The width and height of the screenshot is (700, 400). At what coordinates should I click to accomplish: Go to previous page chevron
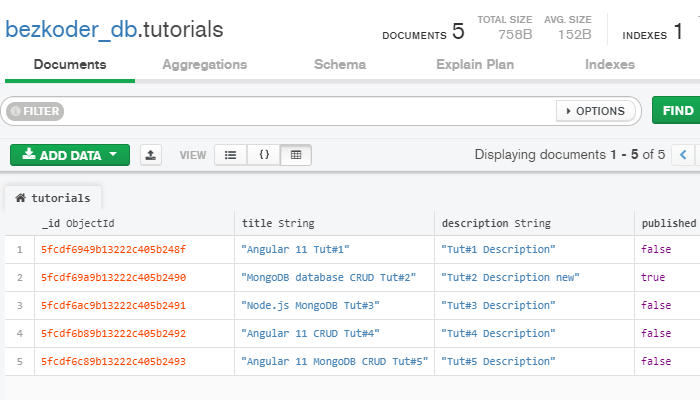coord(683,155)
